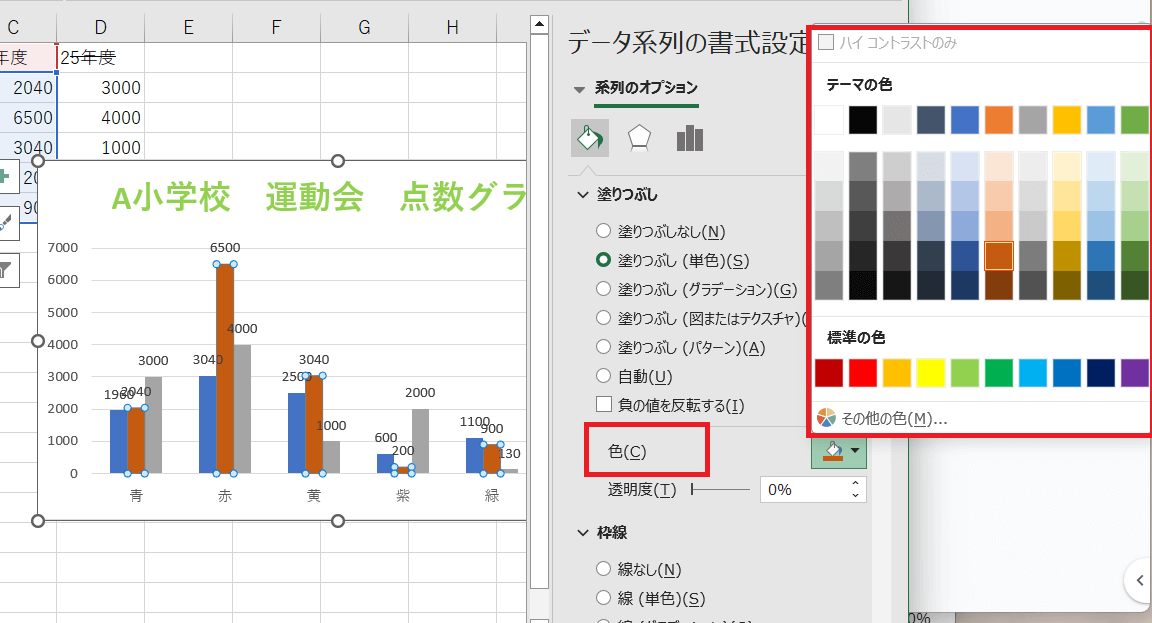Viewport: 1152px width, 623px height.
Task: Select 自動(U) fill radio button
Action: 603,375
